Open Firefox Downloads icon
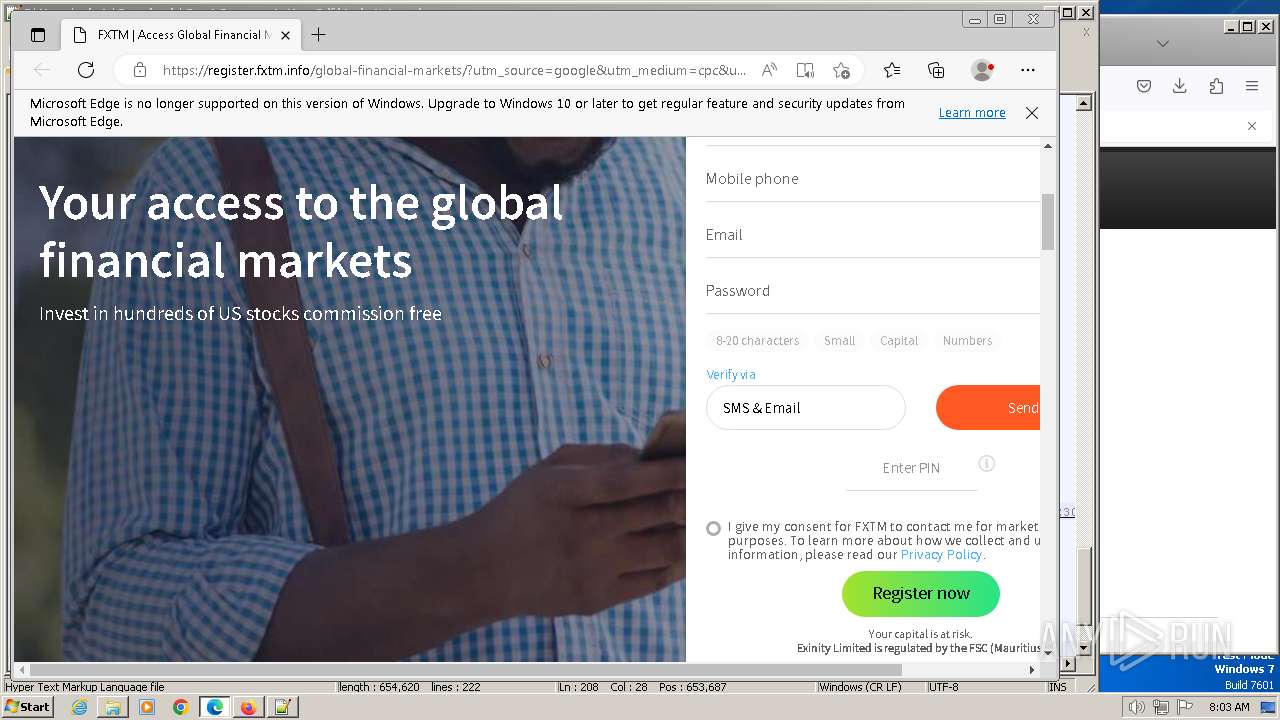This screenshot has width=1280, height=720. pos(1180,86)
